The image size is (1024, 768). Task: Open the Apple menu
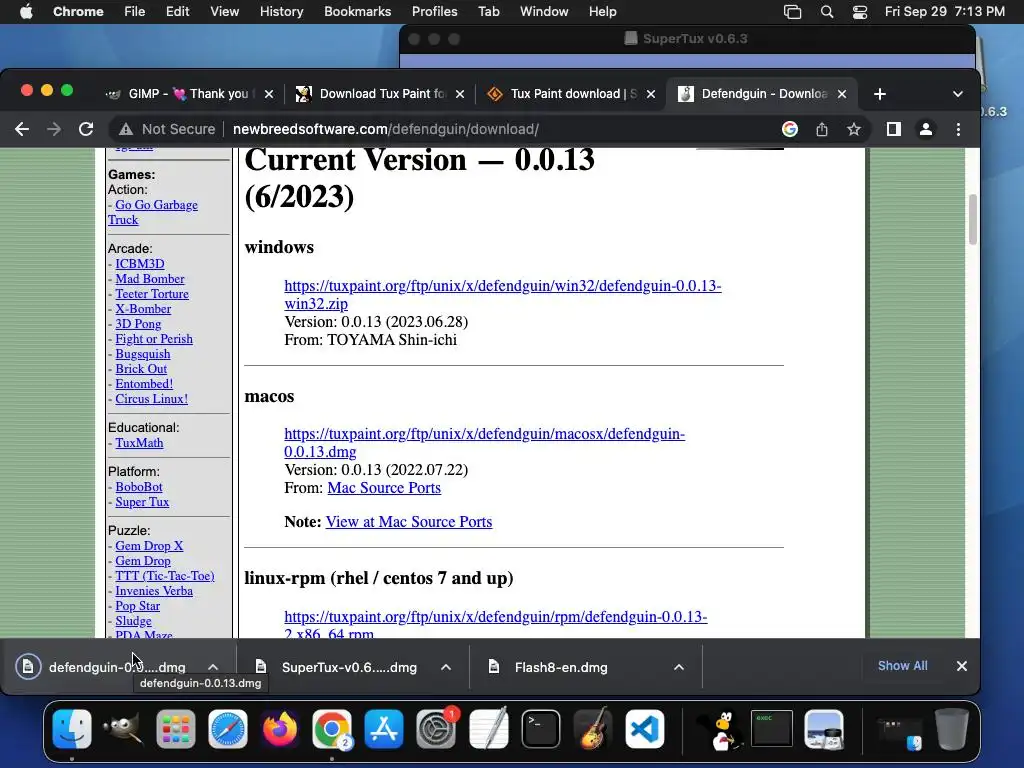(x=26, y=12)
